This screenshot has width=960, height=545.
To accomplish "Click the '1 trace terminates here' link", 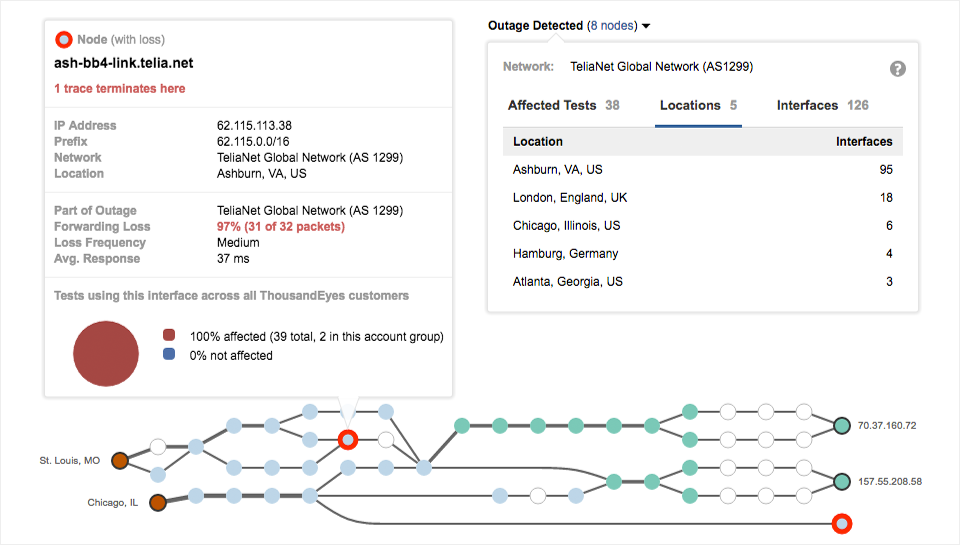I will [x=119, y=89].
